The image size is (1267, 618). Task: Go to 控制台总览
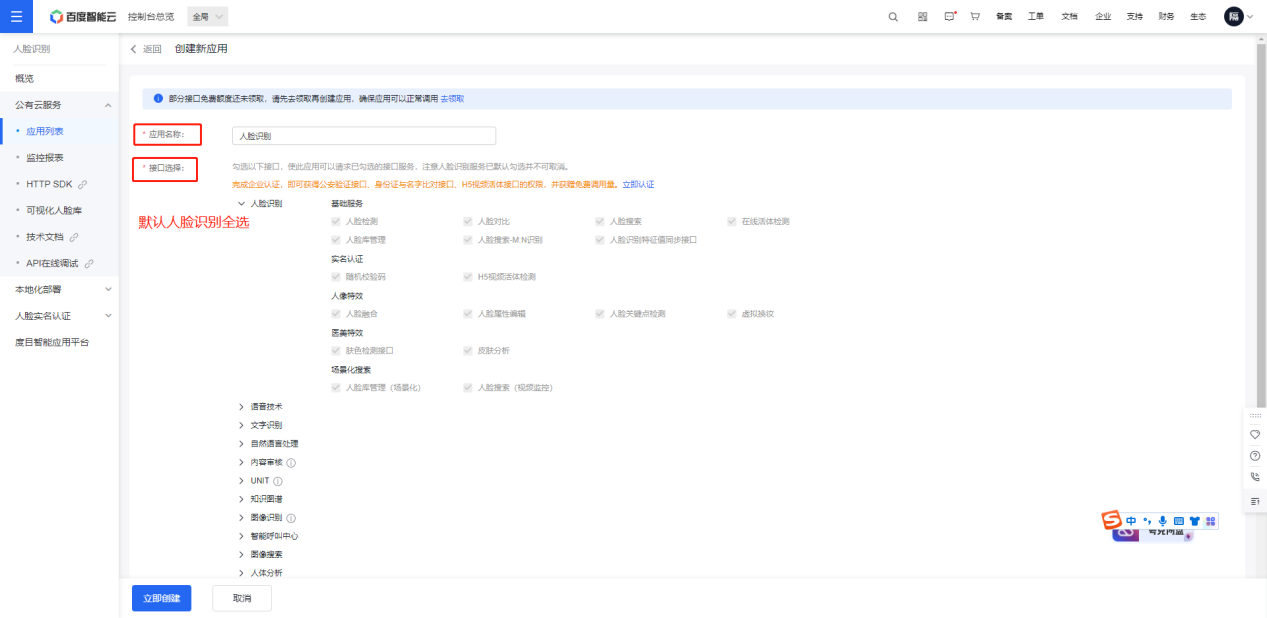pyautogui.click(x=151, y=16)
